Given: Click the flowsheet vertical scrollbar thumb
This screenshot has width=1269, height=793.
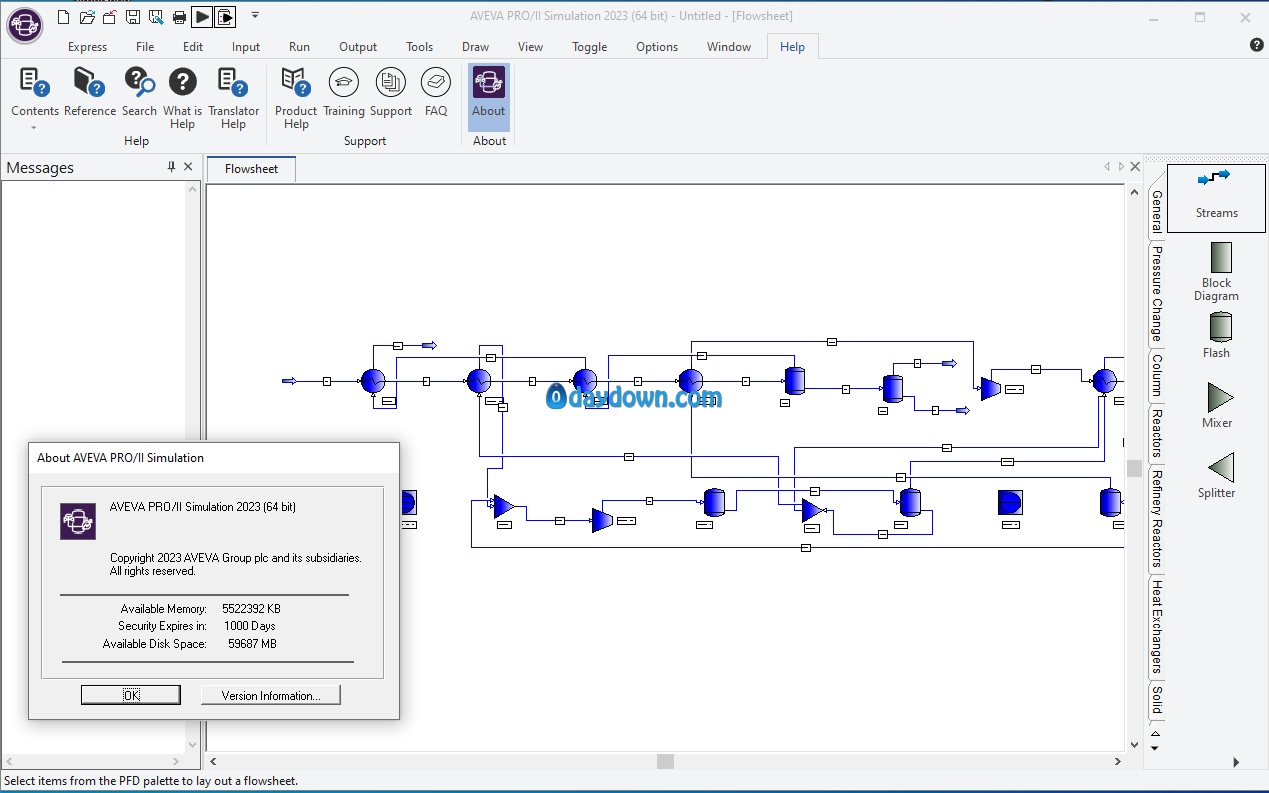Looking at the screenshot, I should pyautogui.click(x=1134, y=468).
